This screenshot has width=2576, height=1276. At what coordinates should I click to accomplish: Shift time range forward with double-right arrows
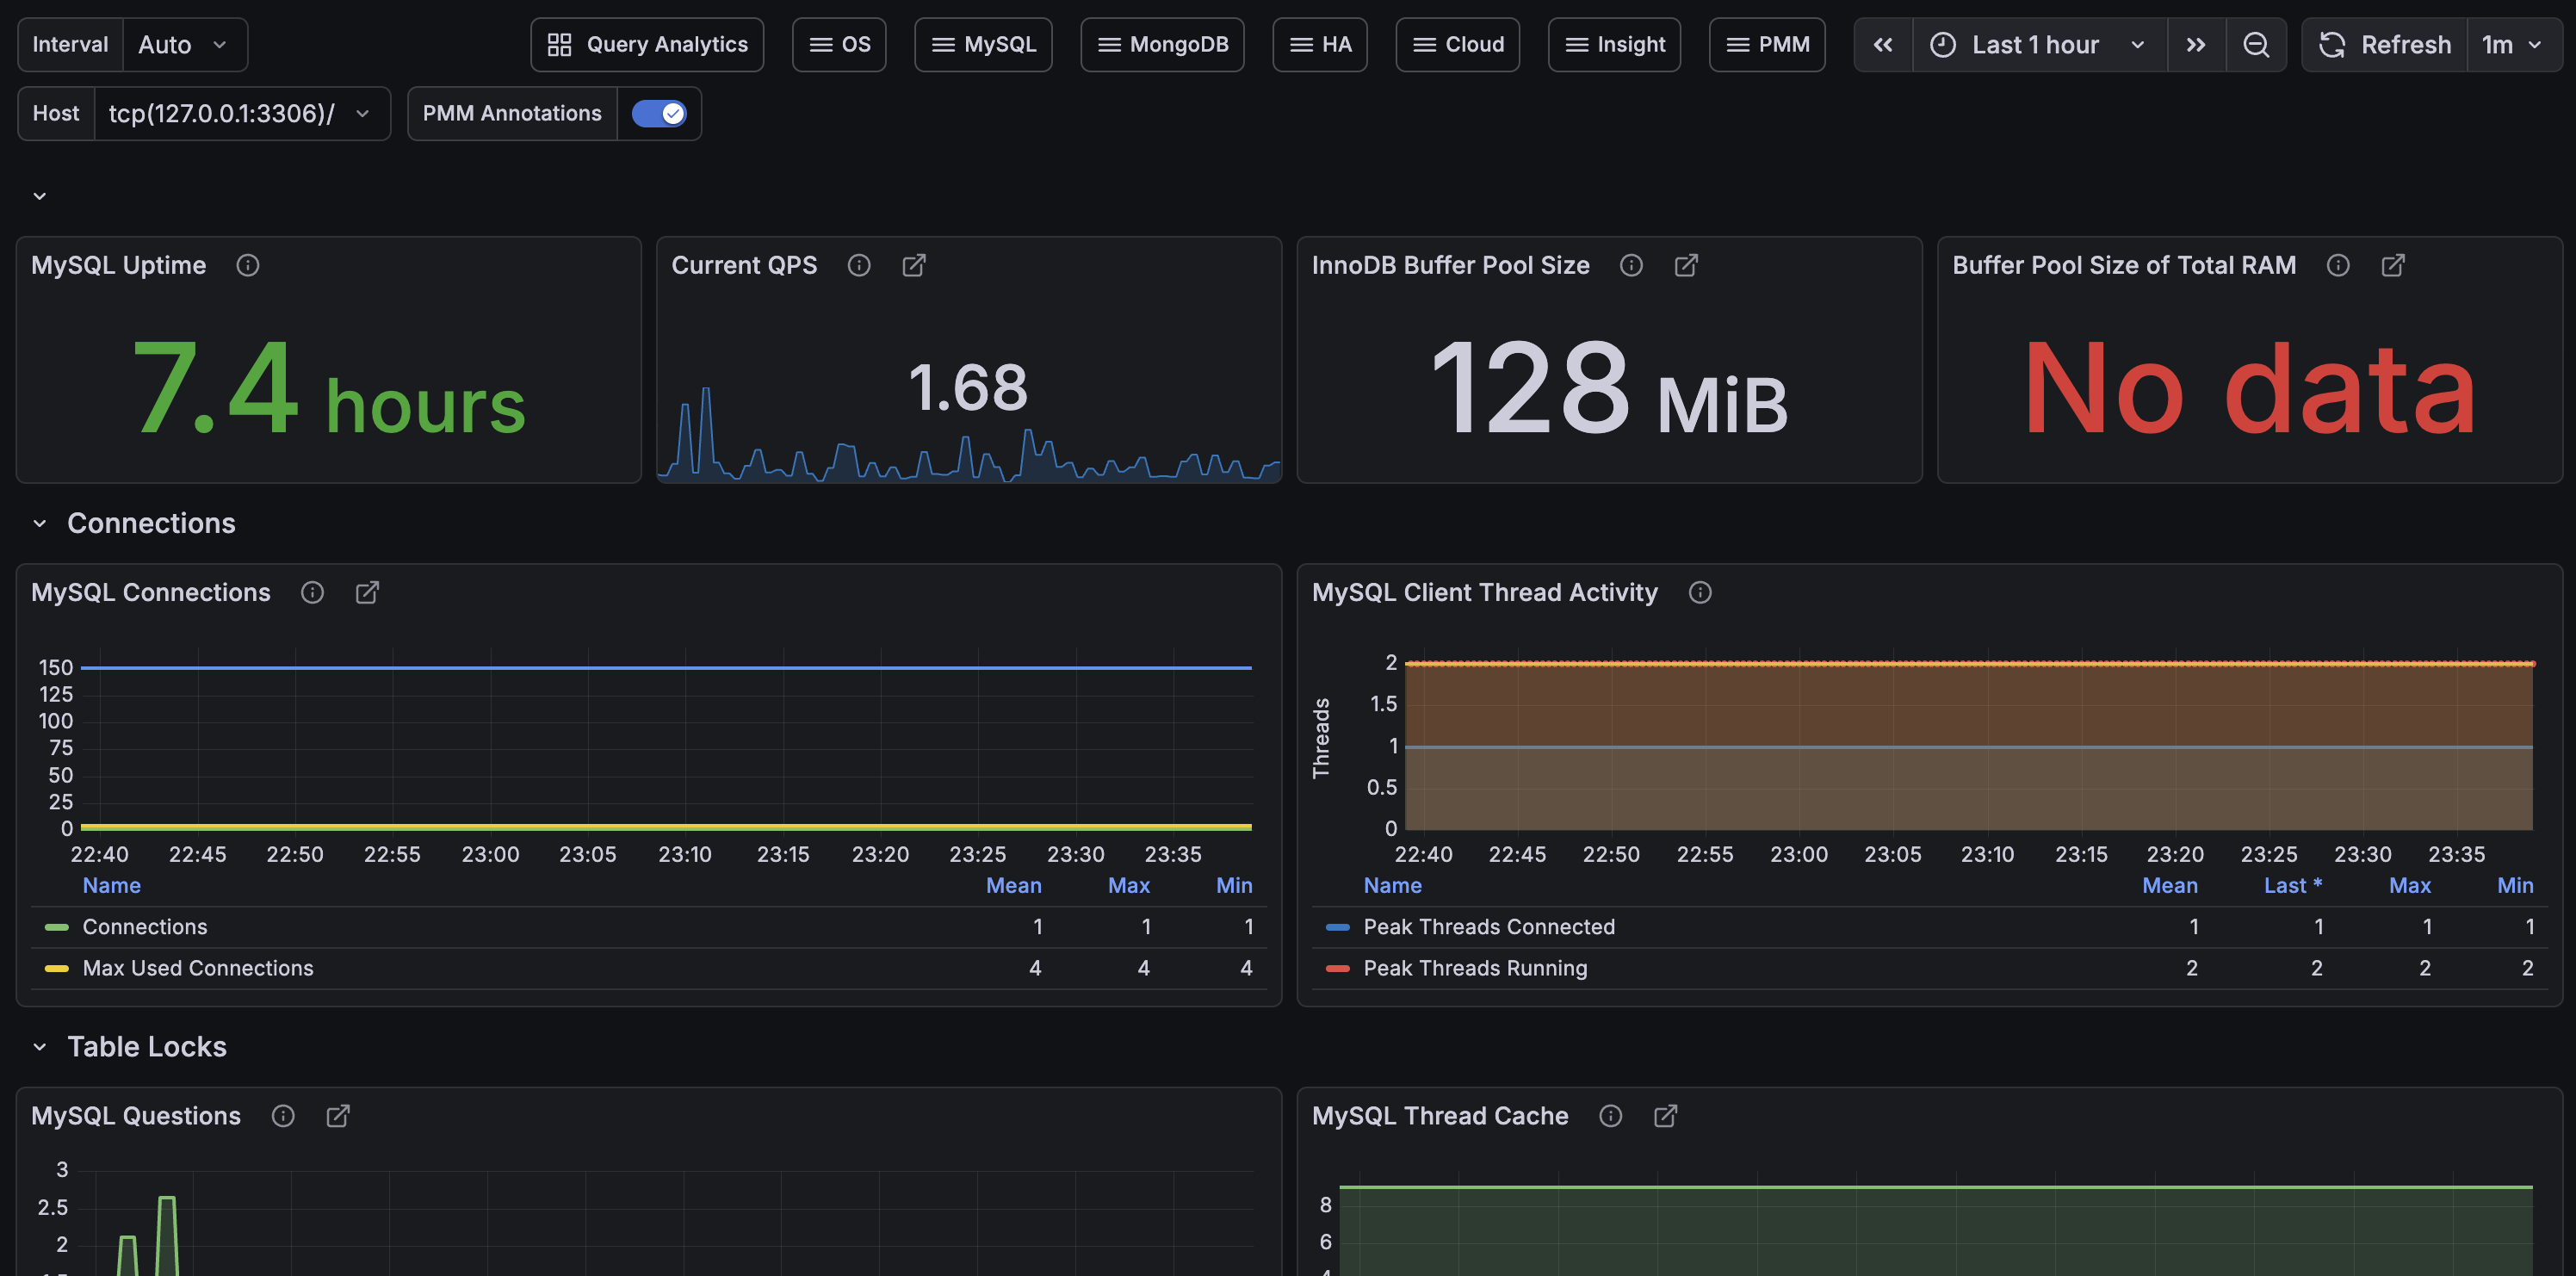pyautogui.click(x=2196, y=44)
